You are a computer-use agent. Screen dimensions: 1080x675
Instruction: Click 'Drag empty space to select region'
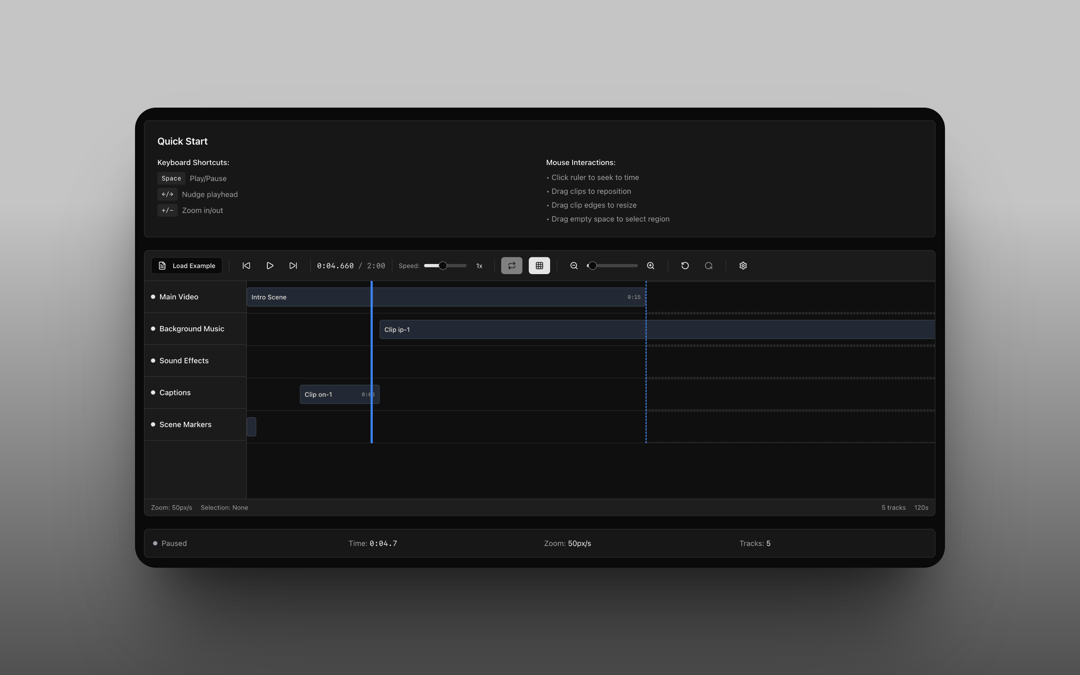[x=610, y=219]
